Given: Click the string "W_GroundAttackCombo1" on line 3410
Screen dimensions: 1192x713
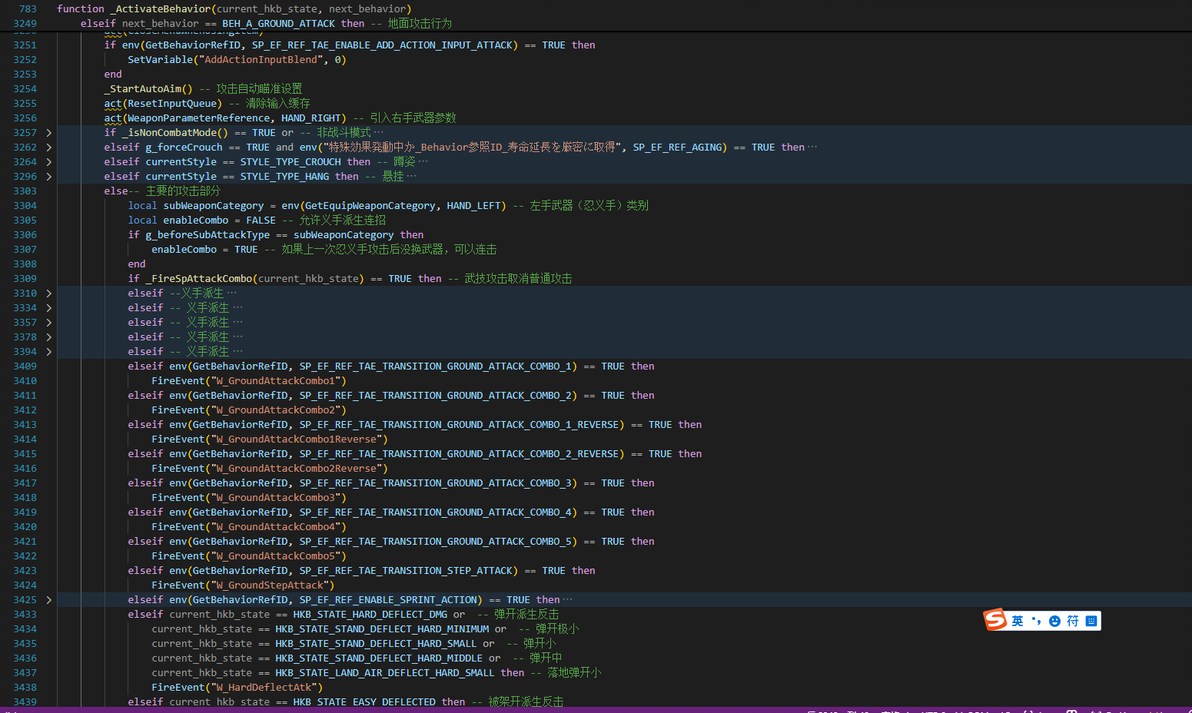Looking at the screenshot, I should (278, 381).
